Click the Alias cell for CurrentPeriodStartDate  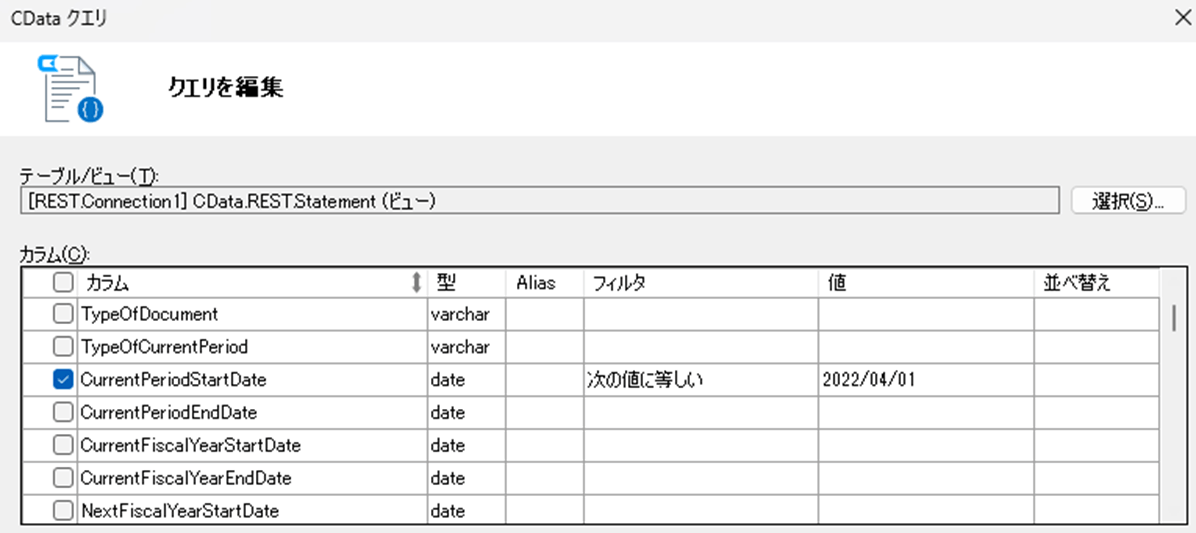(x=545, y=380)
